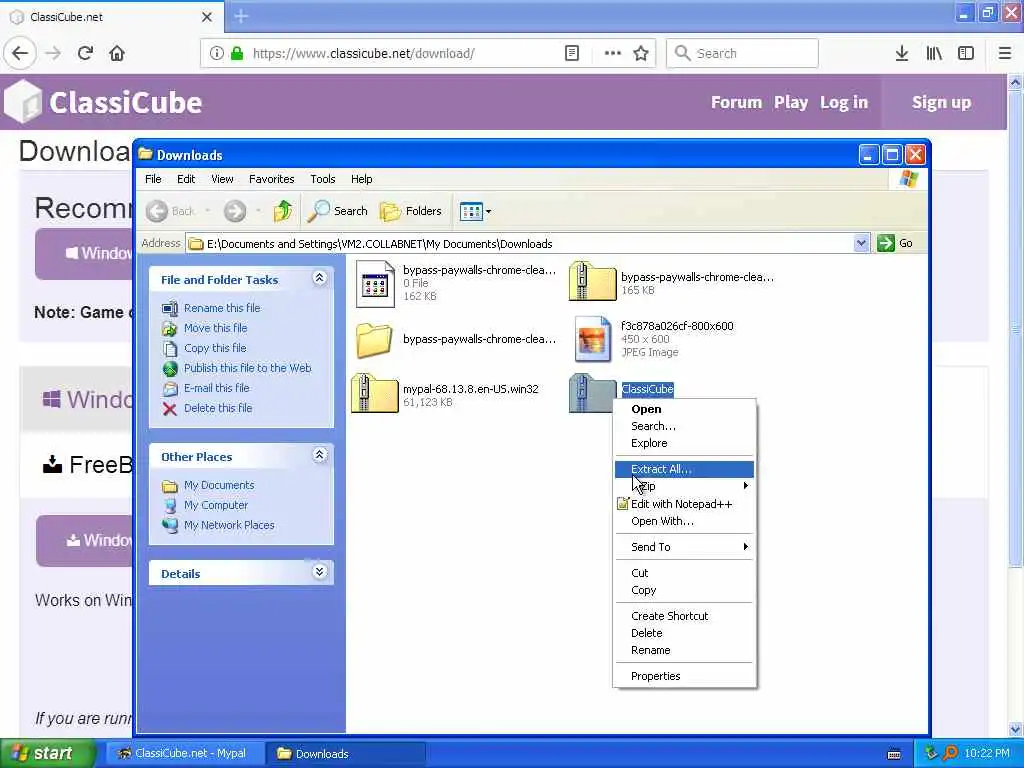Screen dimensions: 1024x768
Task: Open browser Downloads arrow icon
Action: [902, 53]
